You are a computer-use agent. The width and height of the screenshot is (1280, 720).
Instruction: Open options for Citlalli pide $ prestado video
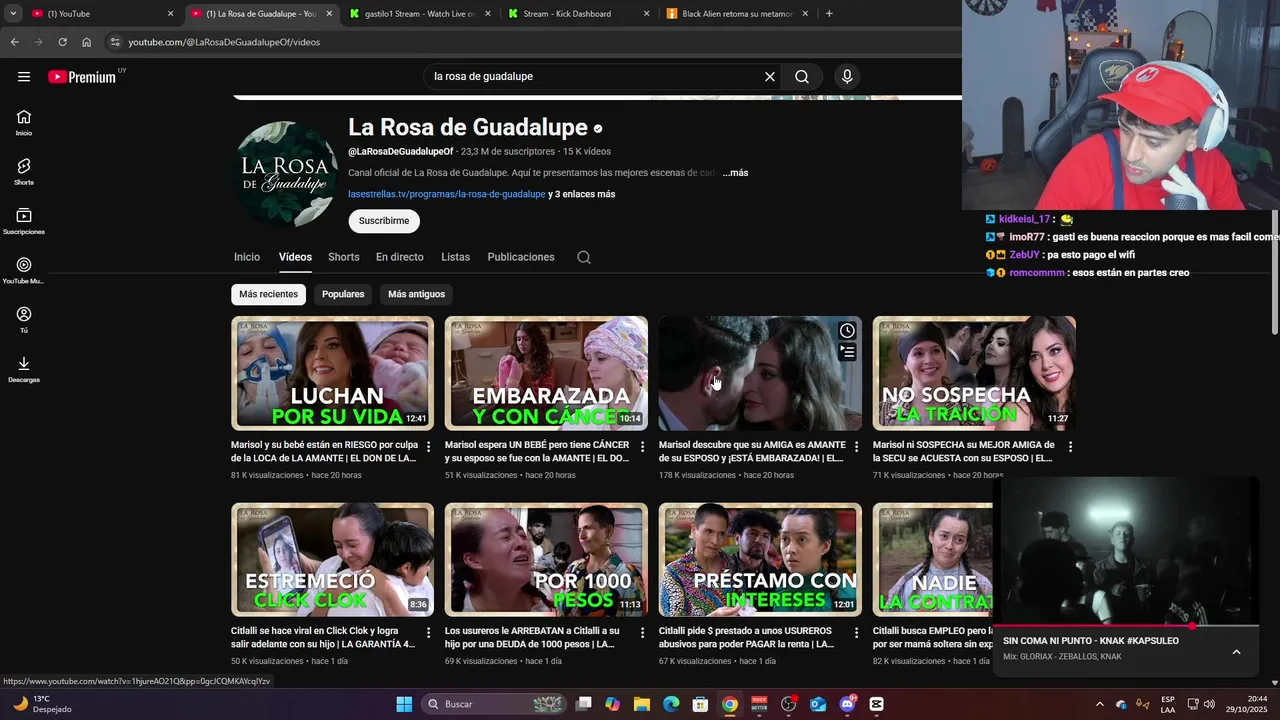pos(856,632)
